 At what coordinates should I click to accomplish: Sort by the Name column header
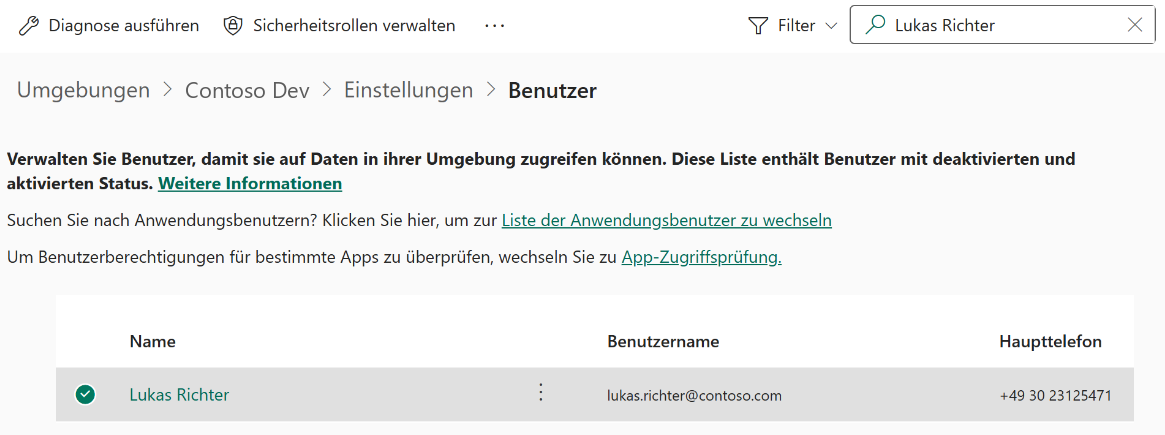(x=152, y=342)
